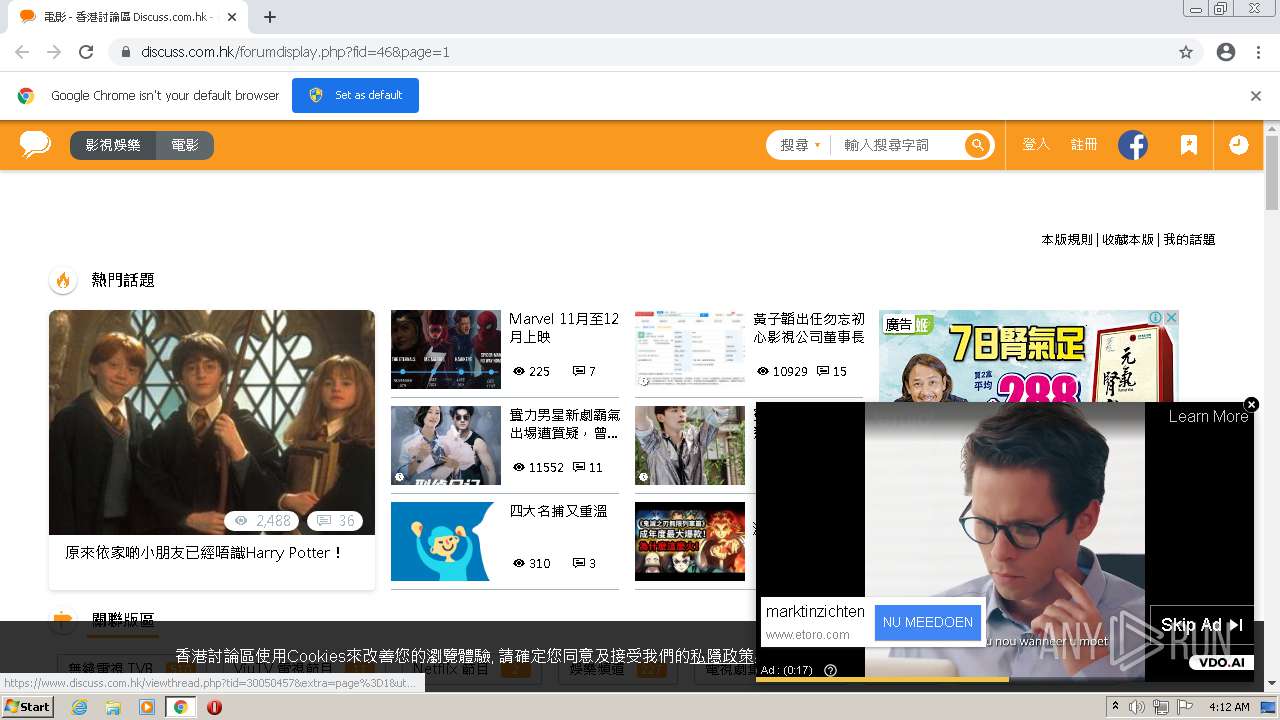Open the clock history icon
This screenshot has width=1280, height=720.
point(1238,145)
